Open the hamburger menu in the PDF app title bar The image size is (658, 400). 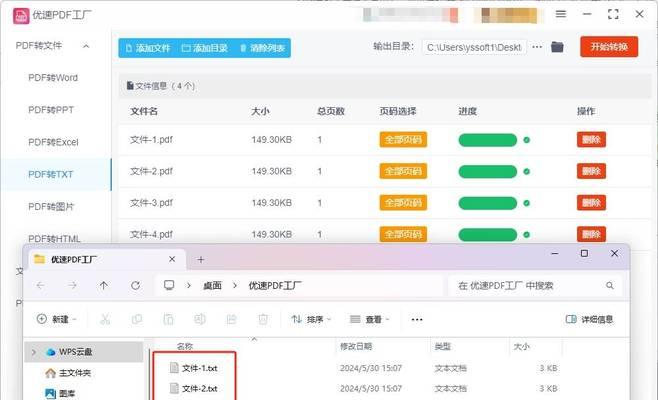pyautogui.click(x=561, y=14)
